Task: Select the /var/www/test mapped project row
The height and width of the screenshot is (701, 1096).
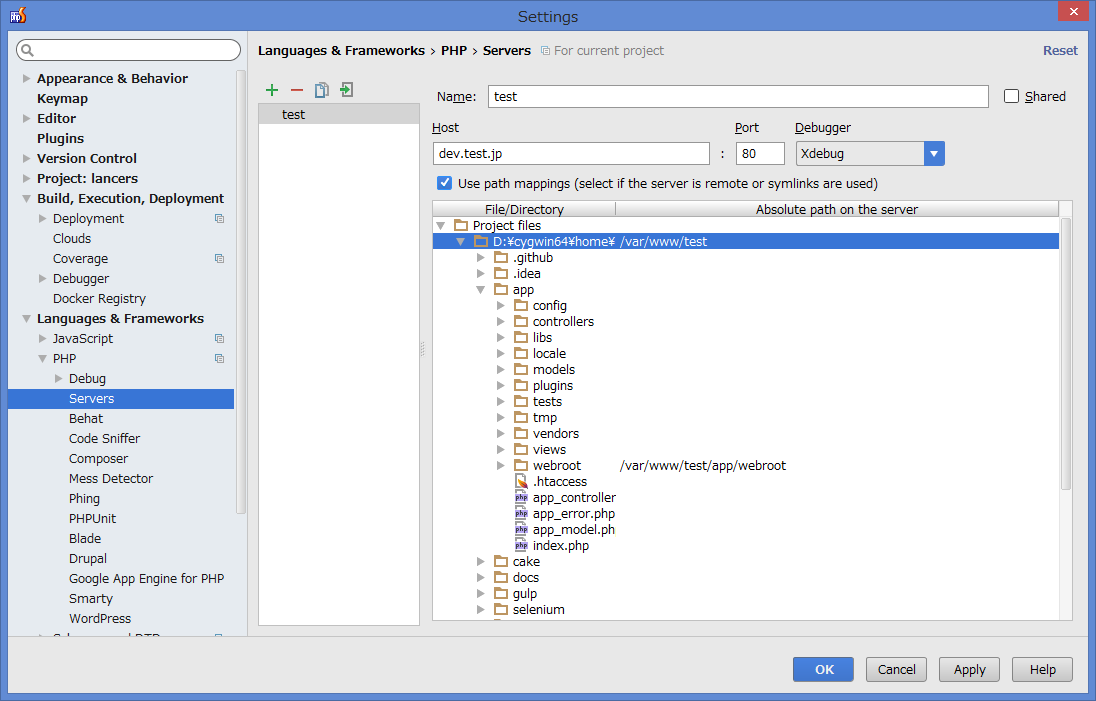Action: coord(745,241)
